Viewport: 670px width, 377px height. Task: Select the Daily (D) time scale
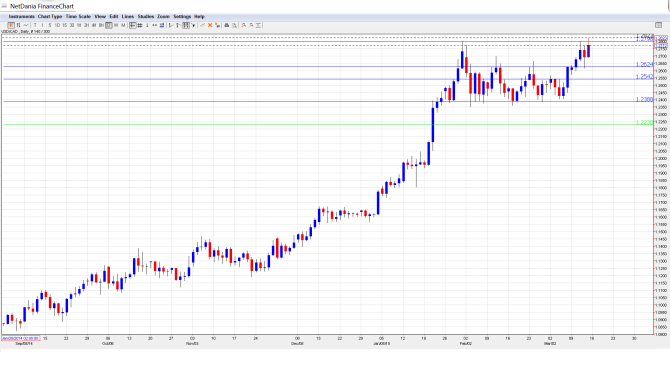(109, 26)
